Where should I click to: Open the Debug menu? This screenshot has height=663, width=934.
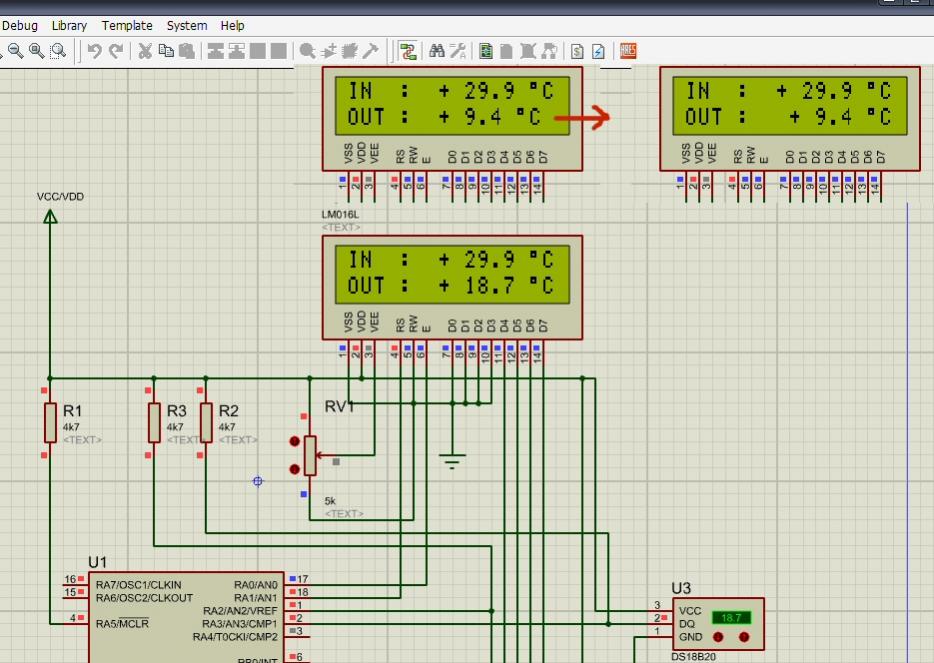pyautogui.click(x=20, y=26)
